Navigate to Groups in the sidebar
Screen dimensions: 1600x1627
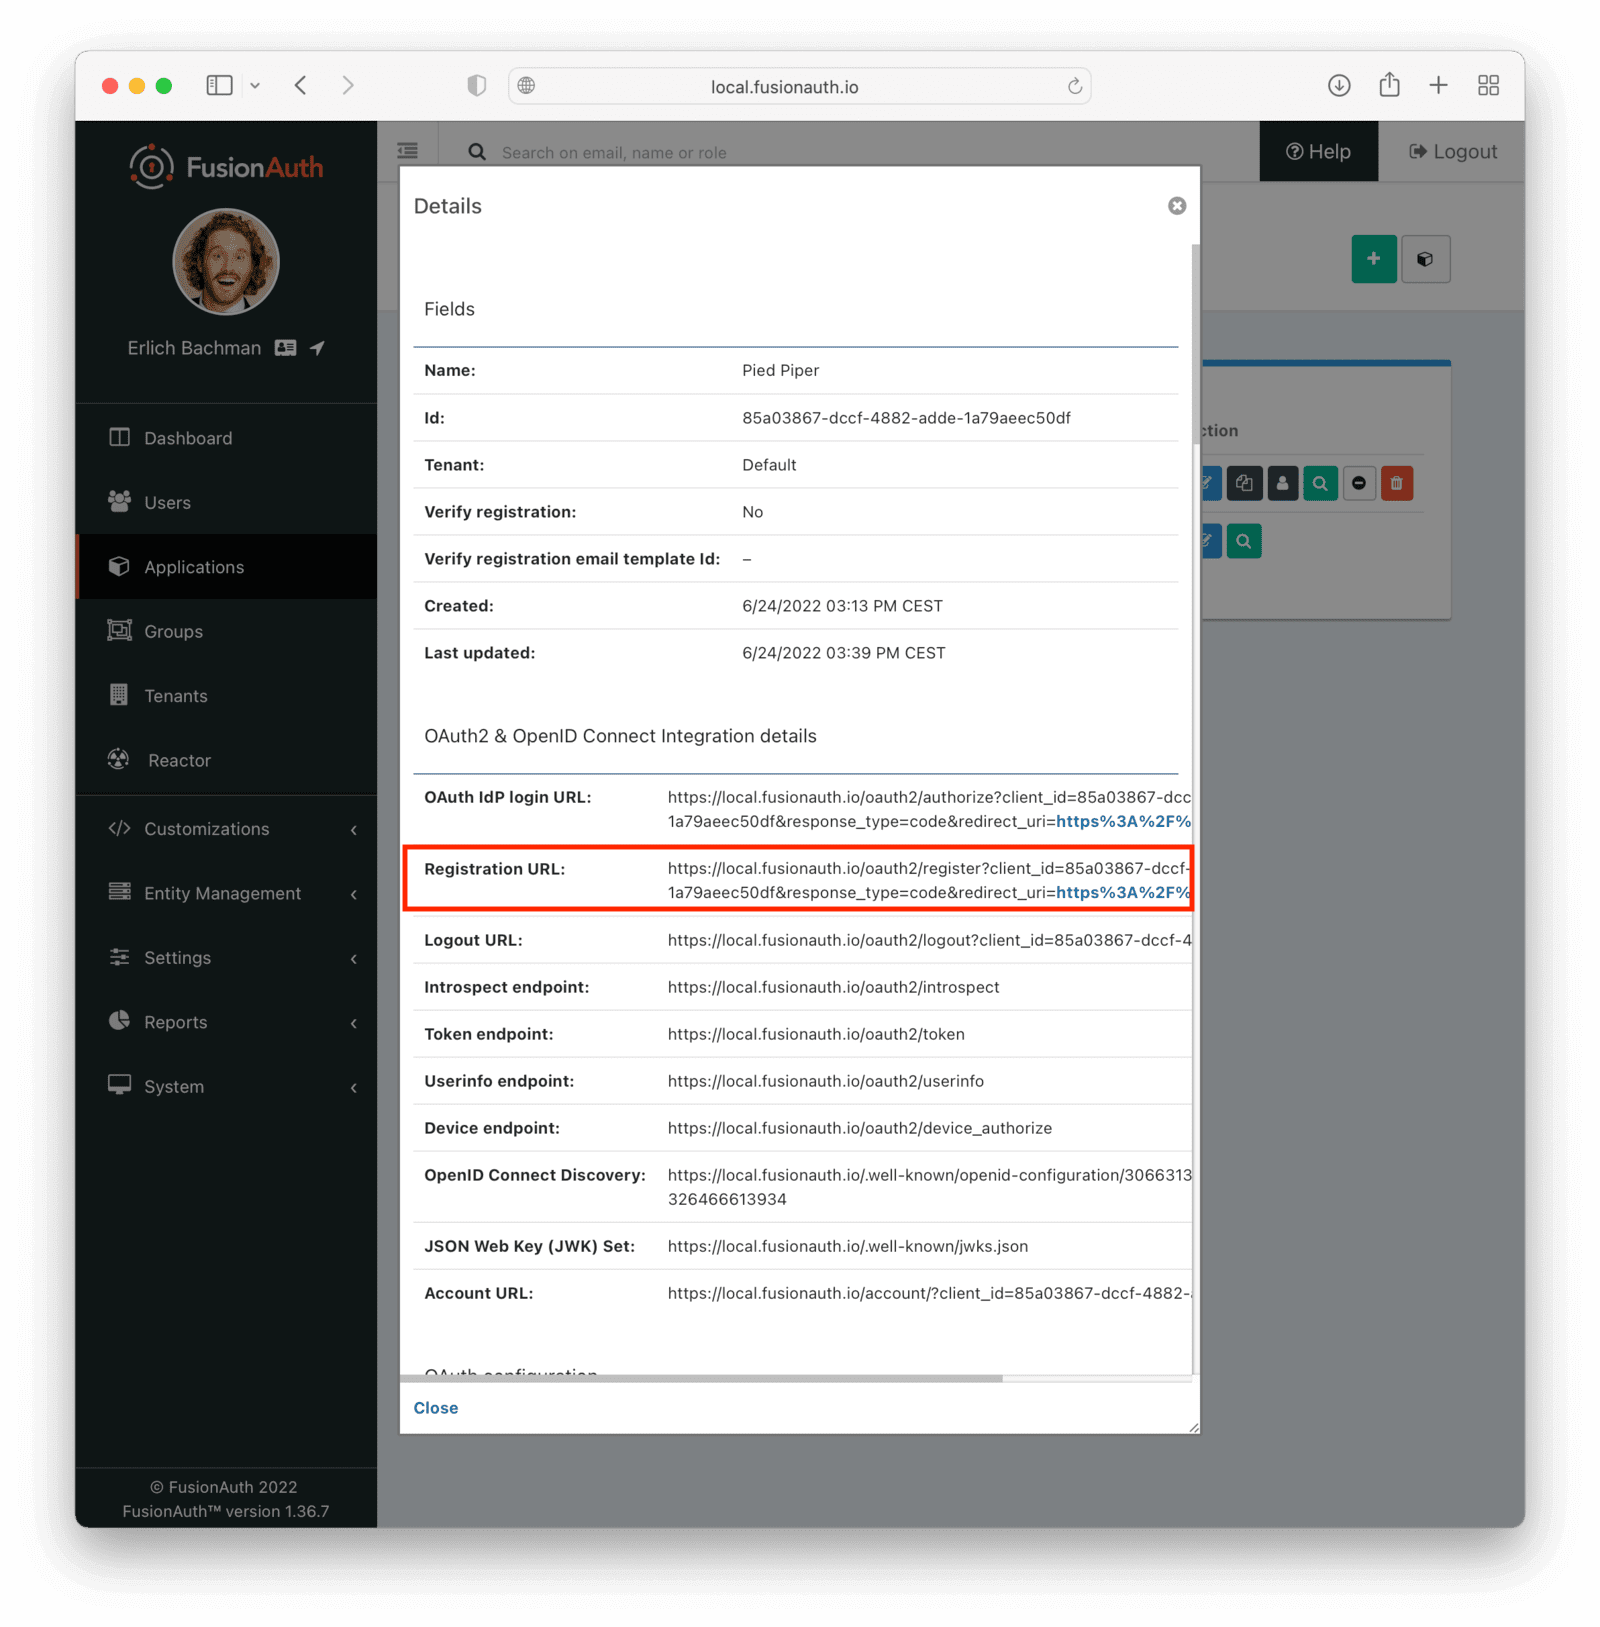(x=172, y=631)
